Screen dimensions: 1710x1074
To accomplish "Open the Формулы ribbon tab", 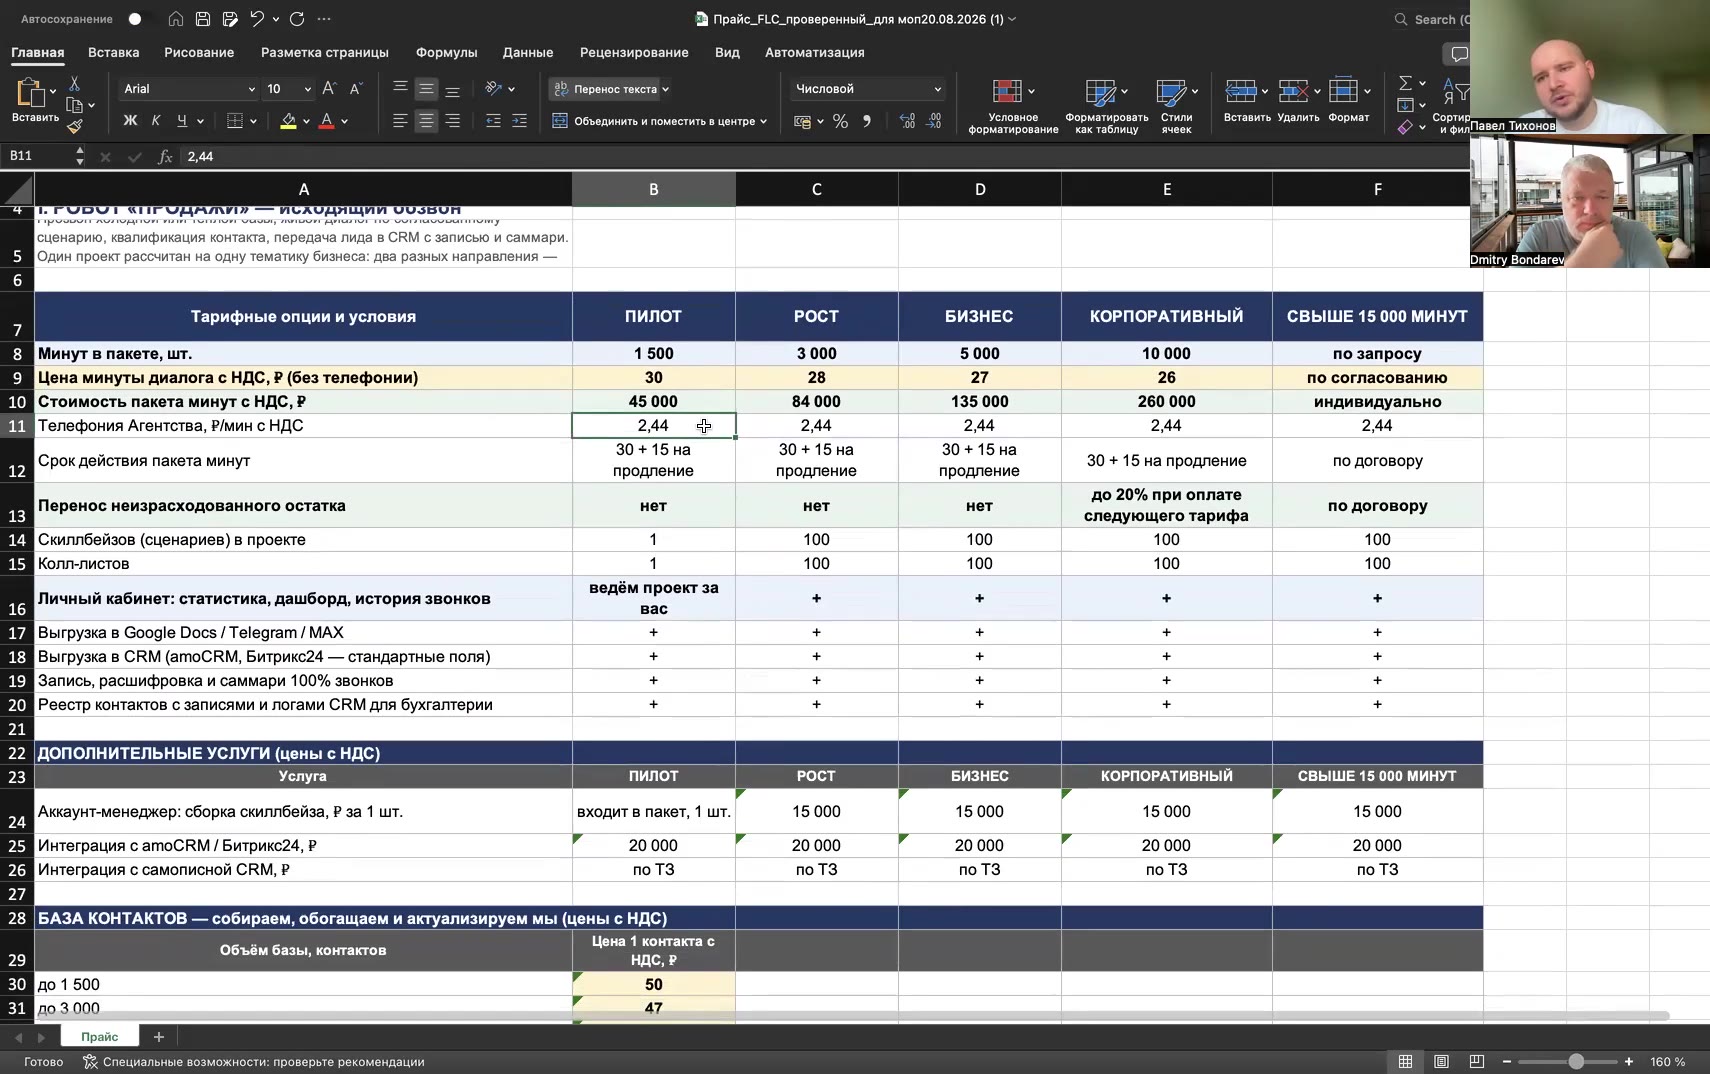I will coord(446,52).
